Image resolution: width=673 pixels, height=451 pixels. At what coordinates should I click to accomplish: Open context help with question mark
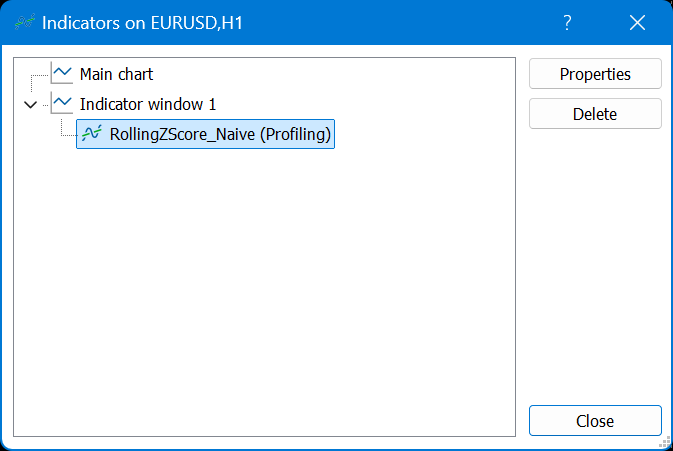coord(567,22)
